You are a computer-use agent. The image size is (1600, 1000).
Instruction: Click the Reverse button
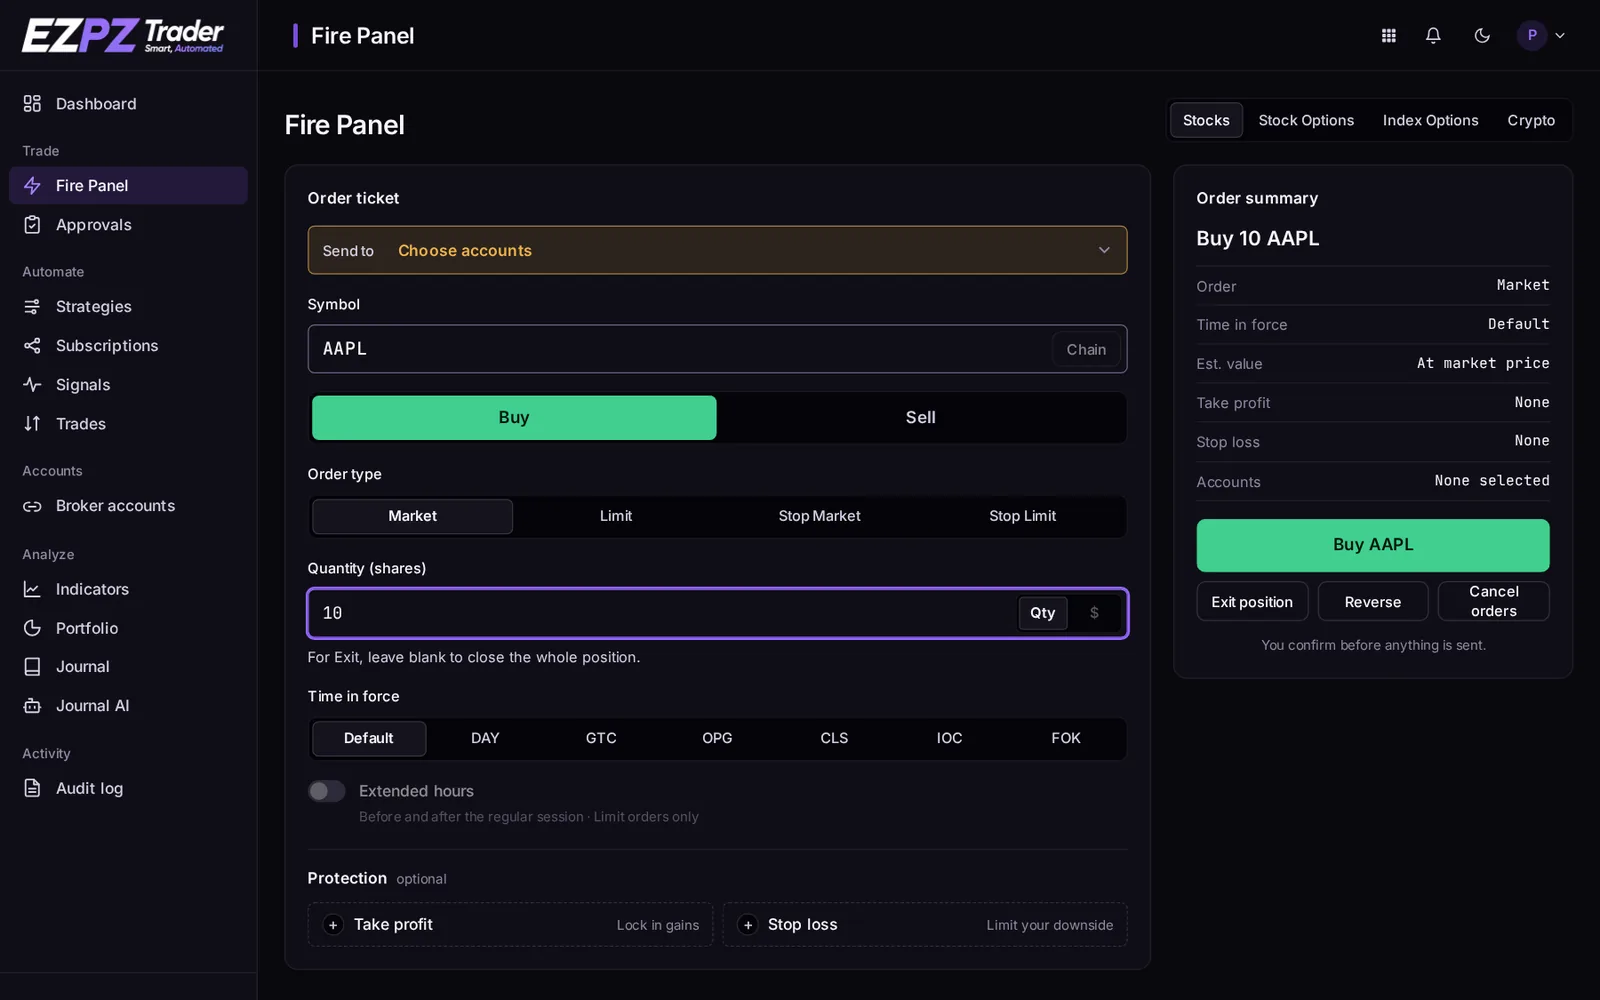pyautogui.click(x=1372, y=602)
